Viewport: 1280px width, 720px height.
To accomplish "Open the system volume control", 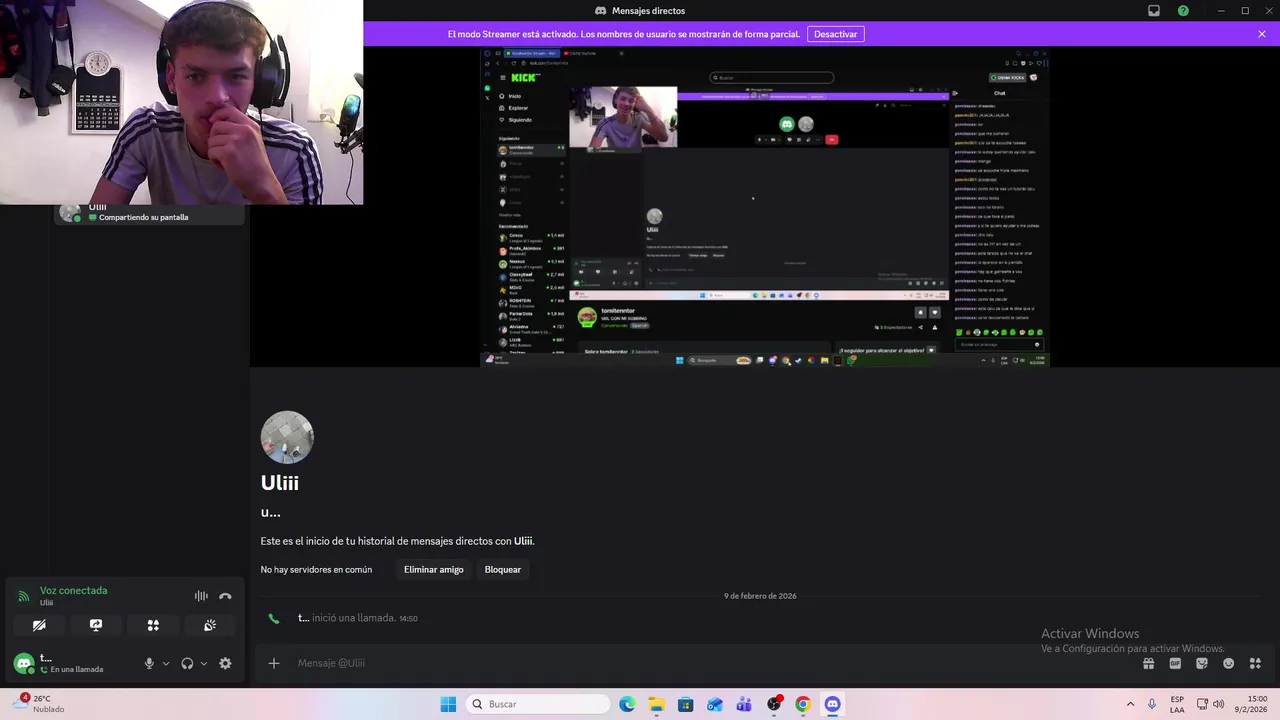I will pos(1218,704).
